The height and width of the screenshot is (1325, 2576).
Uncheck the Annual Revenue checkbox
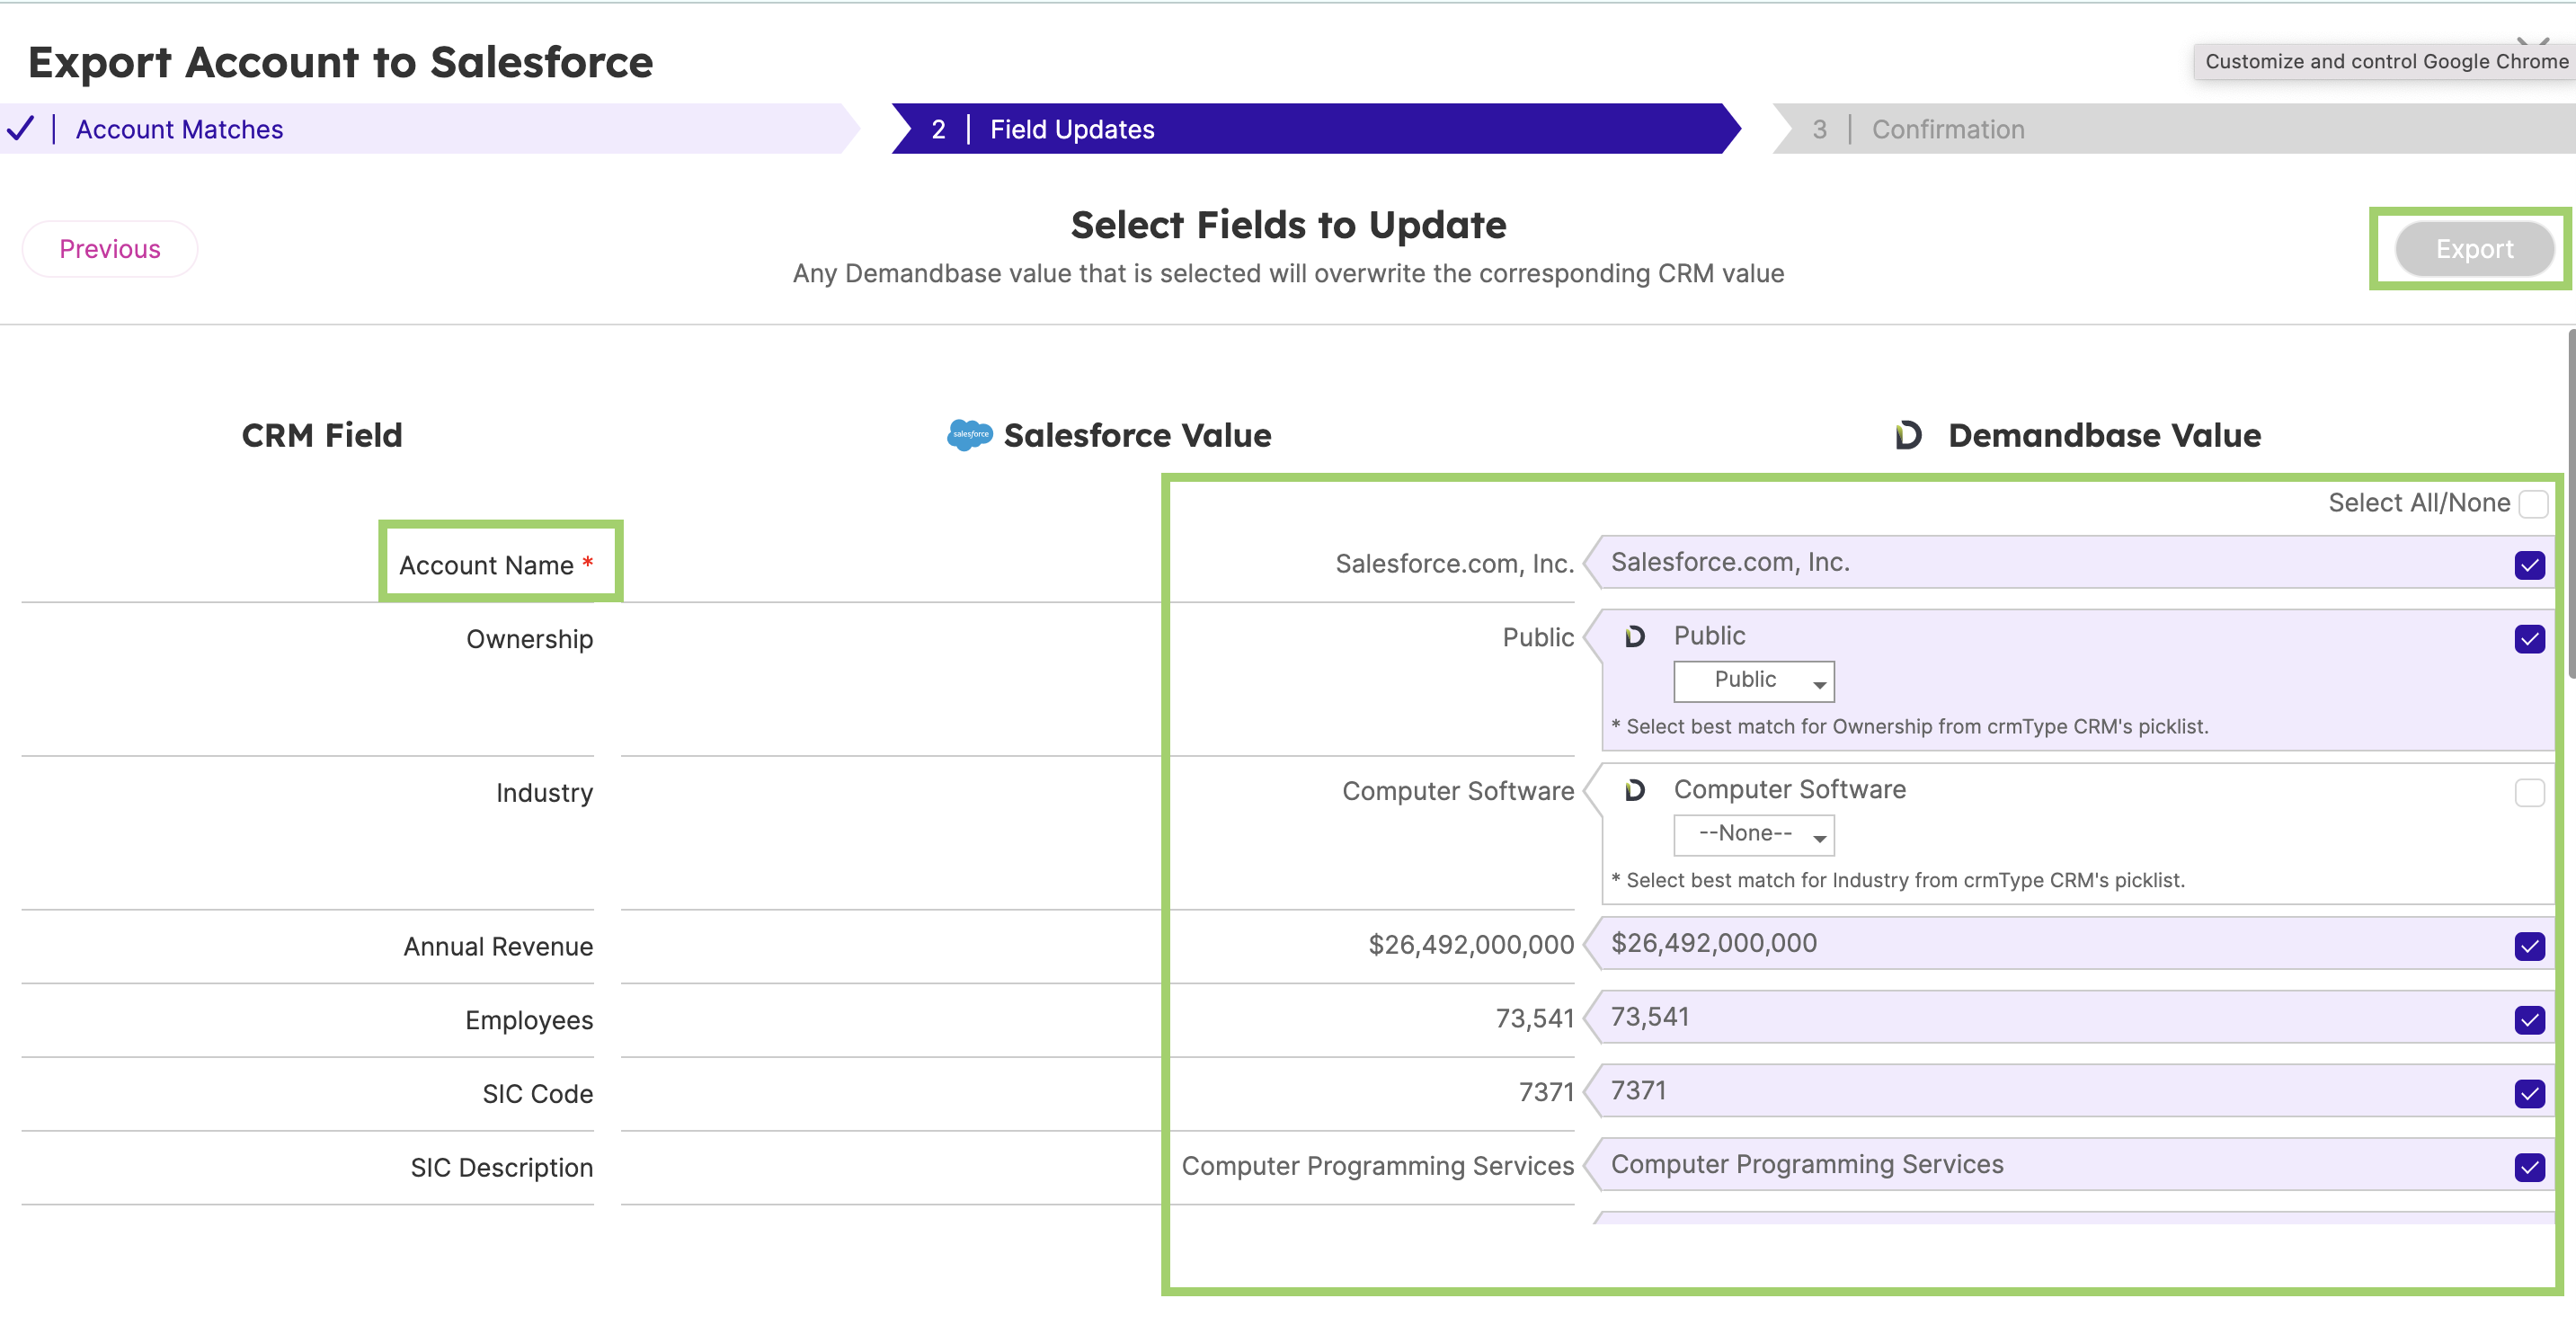pos(2529,946)
